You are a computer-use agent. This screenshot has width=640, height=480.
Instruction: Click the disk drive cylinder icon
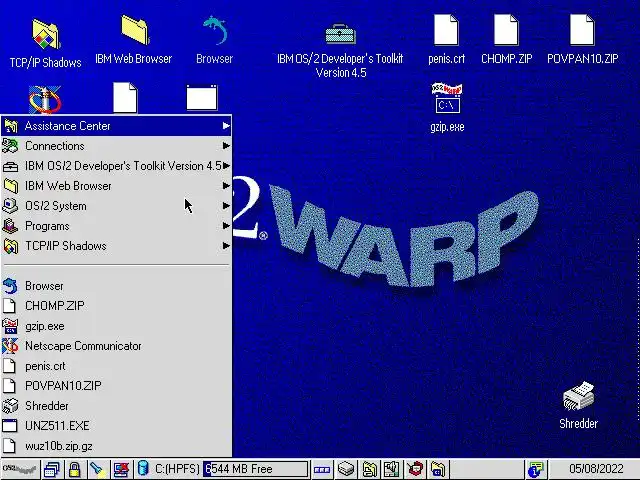coord(143,469)
